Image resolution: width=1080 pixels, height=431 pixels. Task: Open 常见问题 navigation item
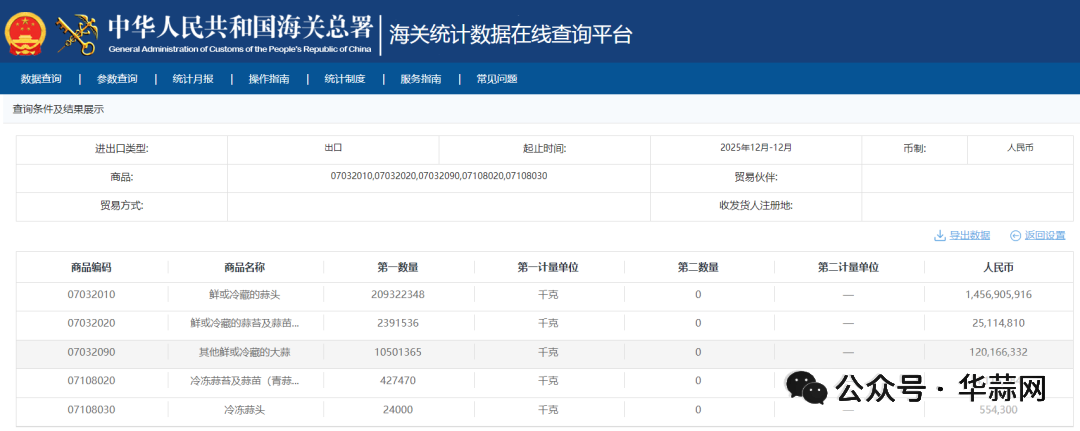coord(497,79)
